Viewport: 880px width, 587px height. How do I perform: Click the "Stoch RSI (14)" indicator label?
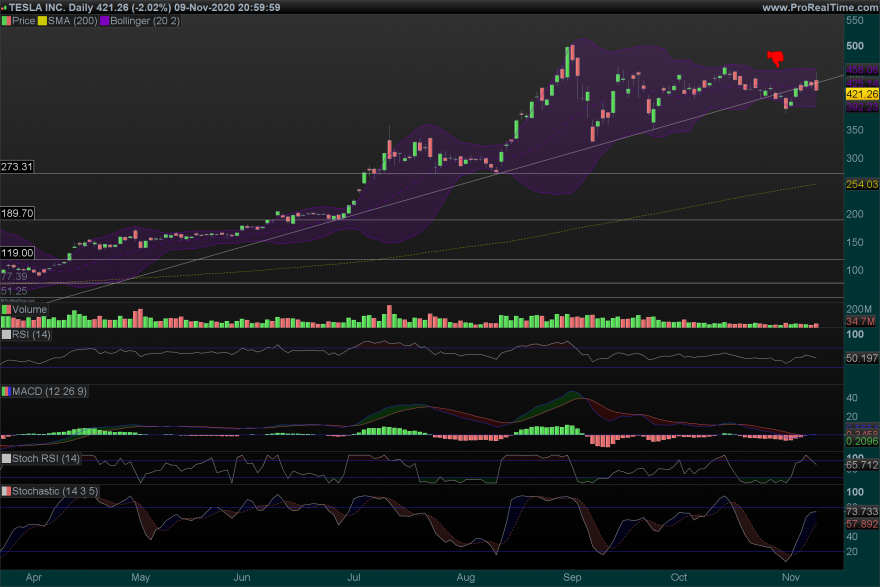(x=45, y=458)
